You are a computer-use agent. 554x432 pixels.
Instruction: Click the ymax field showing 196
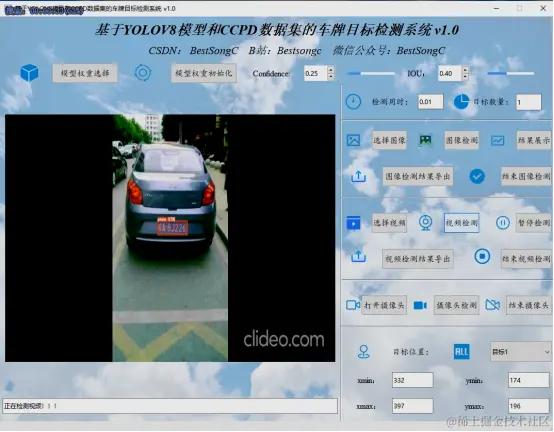529,406
